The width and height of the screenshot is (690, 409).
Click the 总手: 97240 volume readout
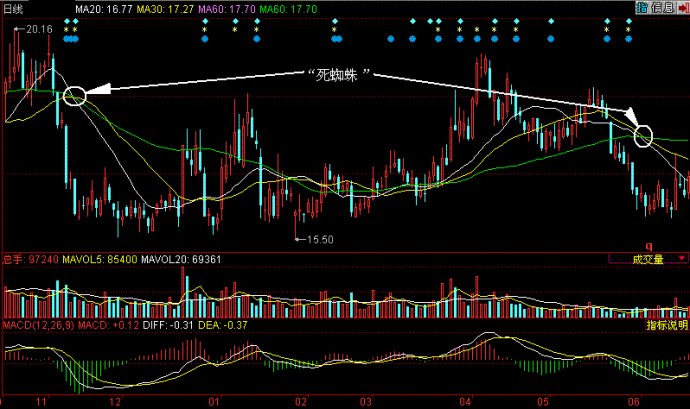[30, 259]
